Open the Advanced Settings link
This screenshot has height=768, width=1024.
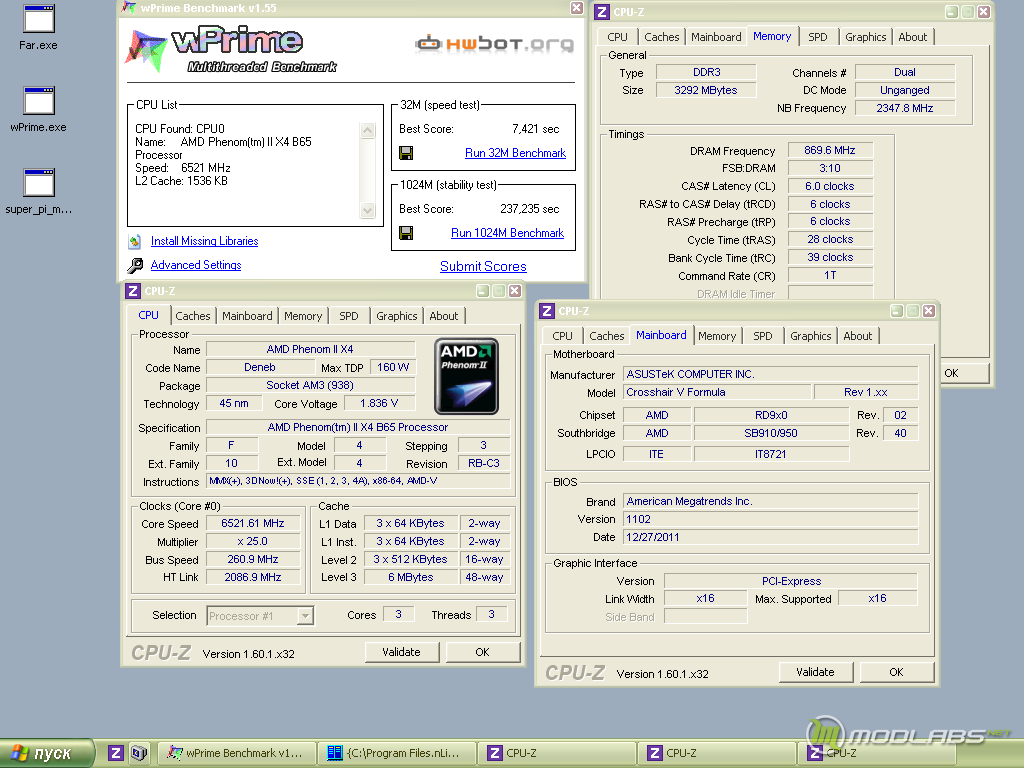[x=196, y=265]
